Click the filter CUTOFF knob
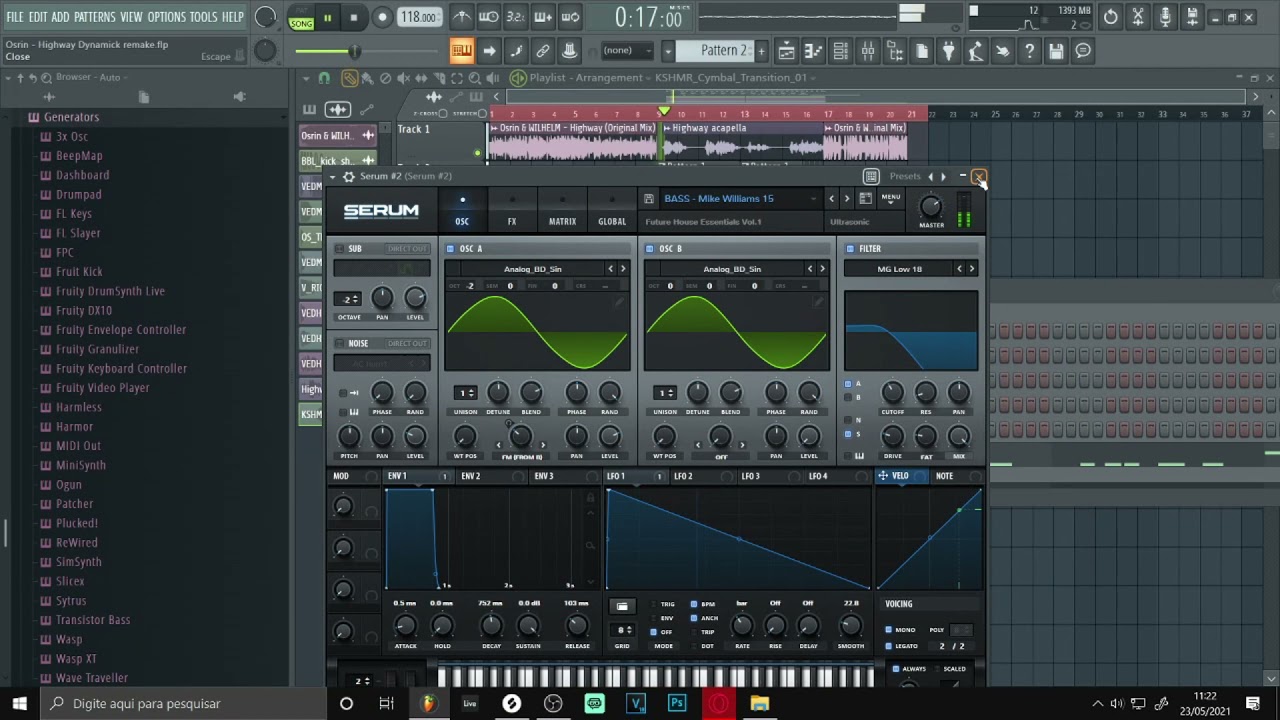Image resolution: width=1280 pixels, height=720 pixels. pos(892,393)
